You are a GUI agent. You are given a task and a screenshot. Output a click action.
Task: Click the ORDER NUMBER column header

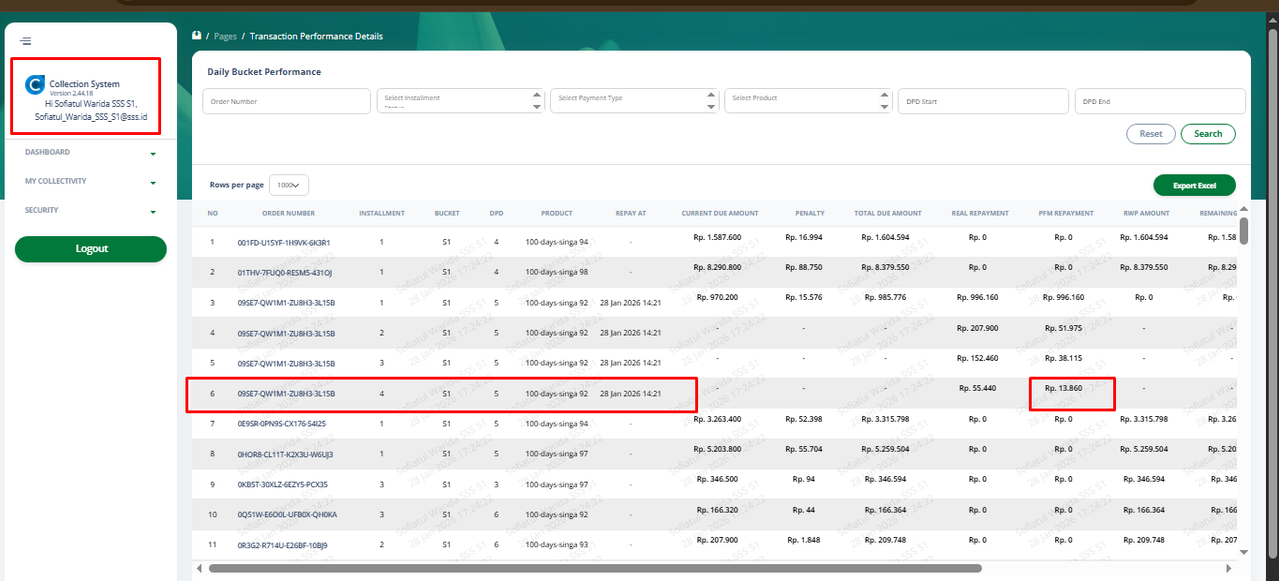coord(289,213)
